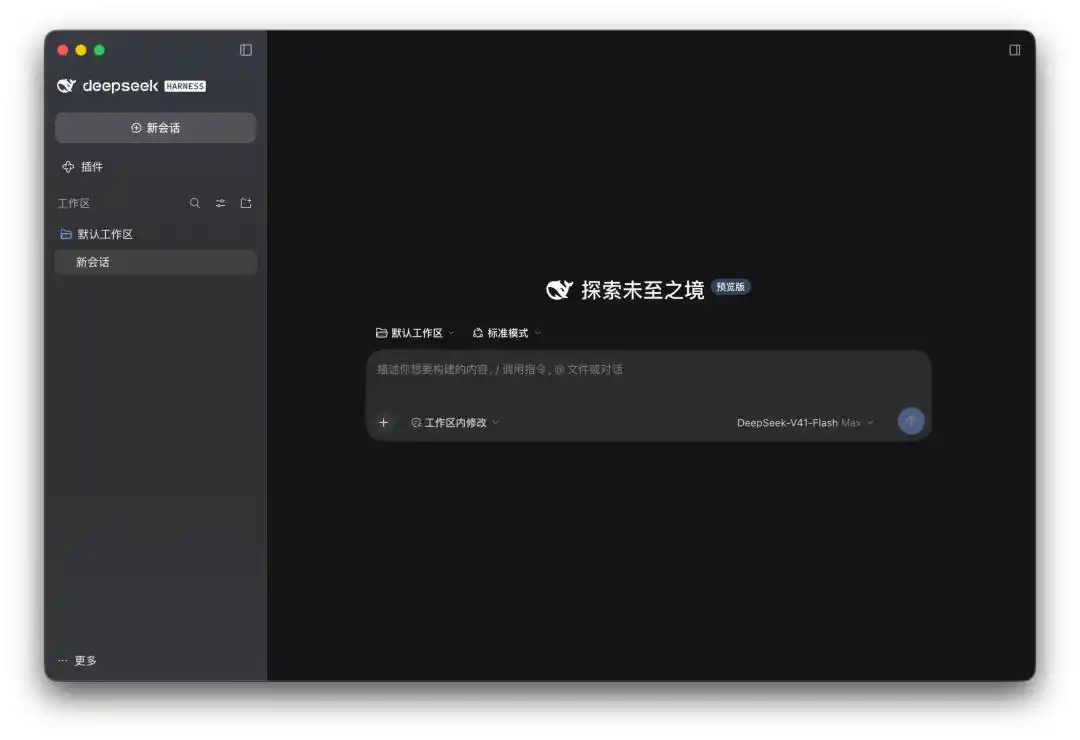The height and width of the screenshot is (740, 1080).
Task: Open the 标准模式 mode dropdown
Action: [x=506, y=333]
